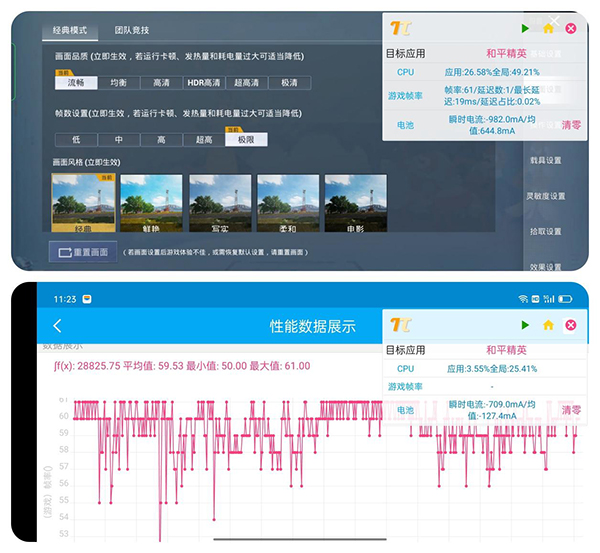Image resolution: width=600 pixels, height=553 pixels.
Task: Go back using arrow left of 性能数据展示
Action: (57, 326)
